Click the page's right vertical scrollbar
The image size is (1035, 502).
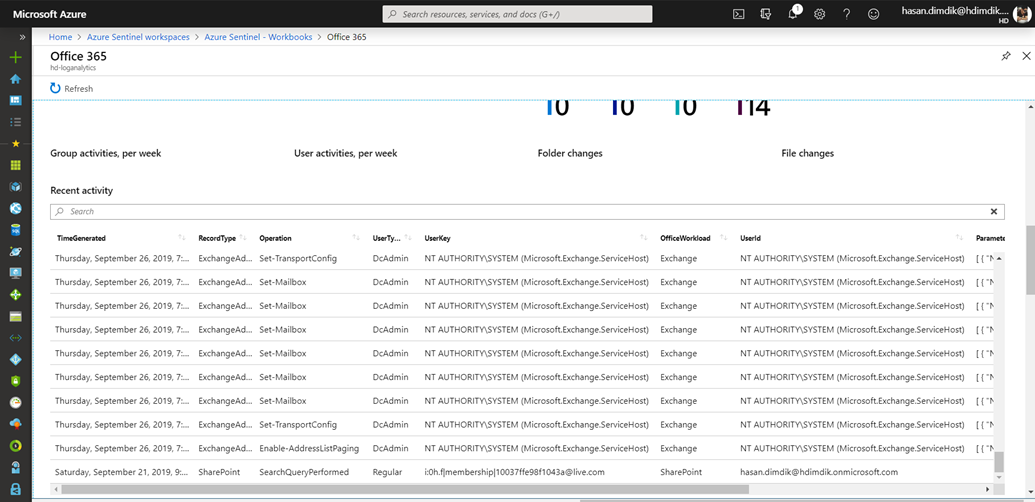tap(1030, 261)
